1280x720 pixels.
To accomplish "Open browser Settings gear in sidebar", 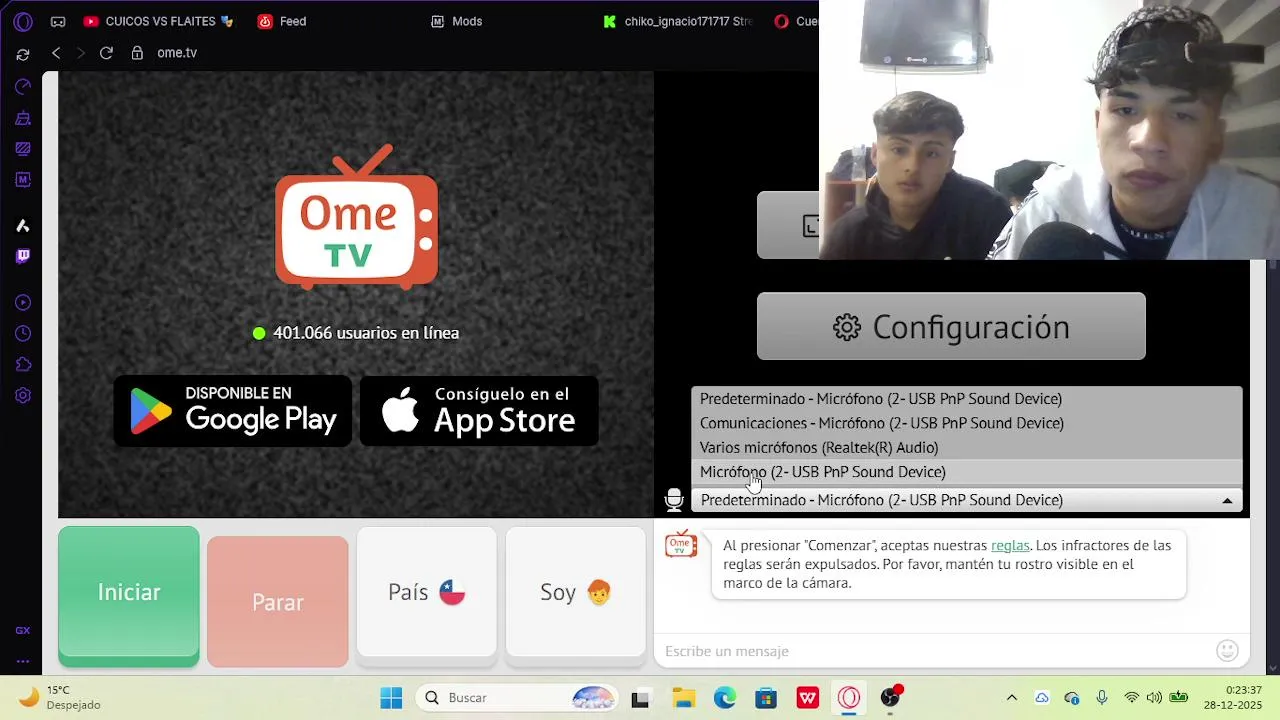I will 23,395.
